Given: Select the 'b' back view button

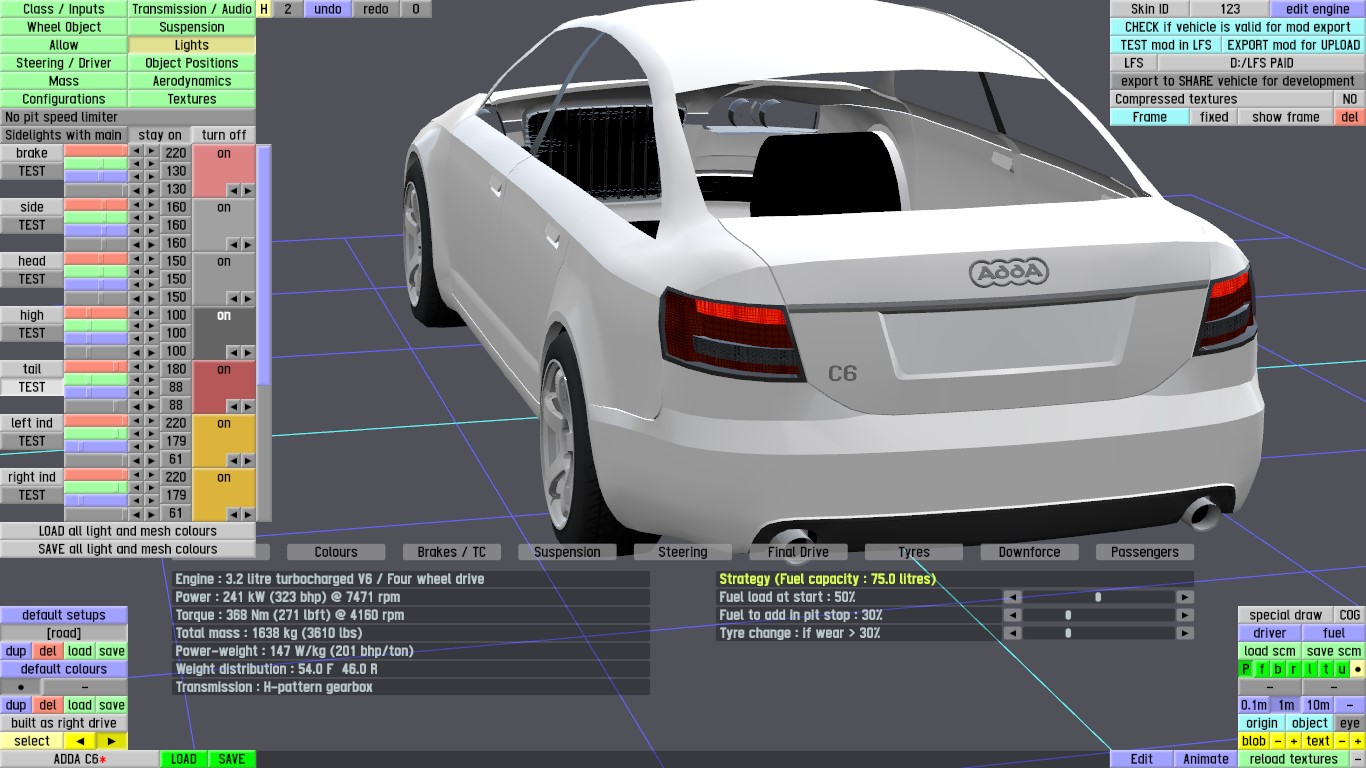Looking at the screenshot, I should pos(1278,669).
